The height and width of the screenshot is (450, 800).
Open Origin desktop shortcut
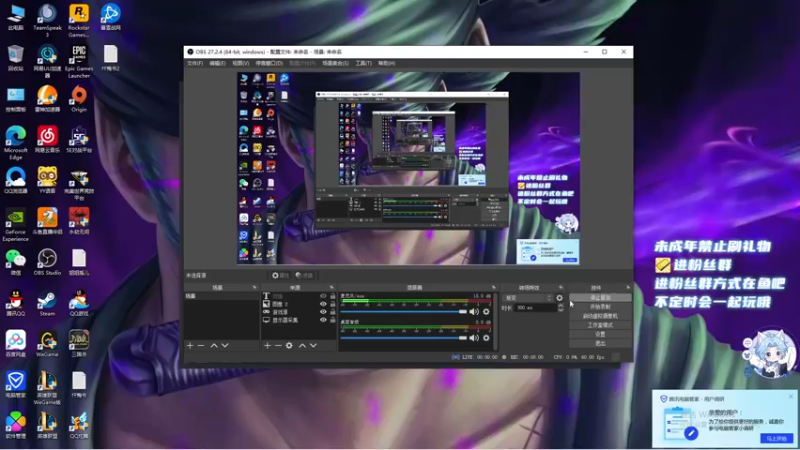pos(79,99)
